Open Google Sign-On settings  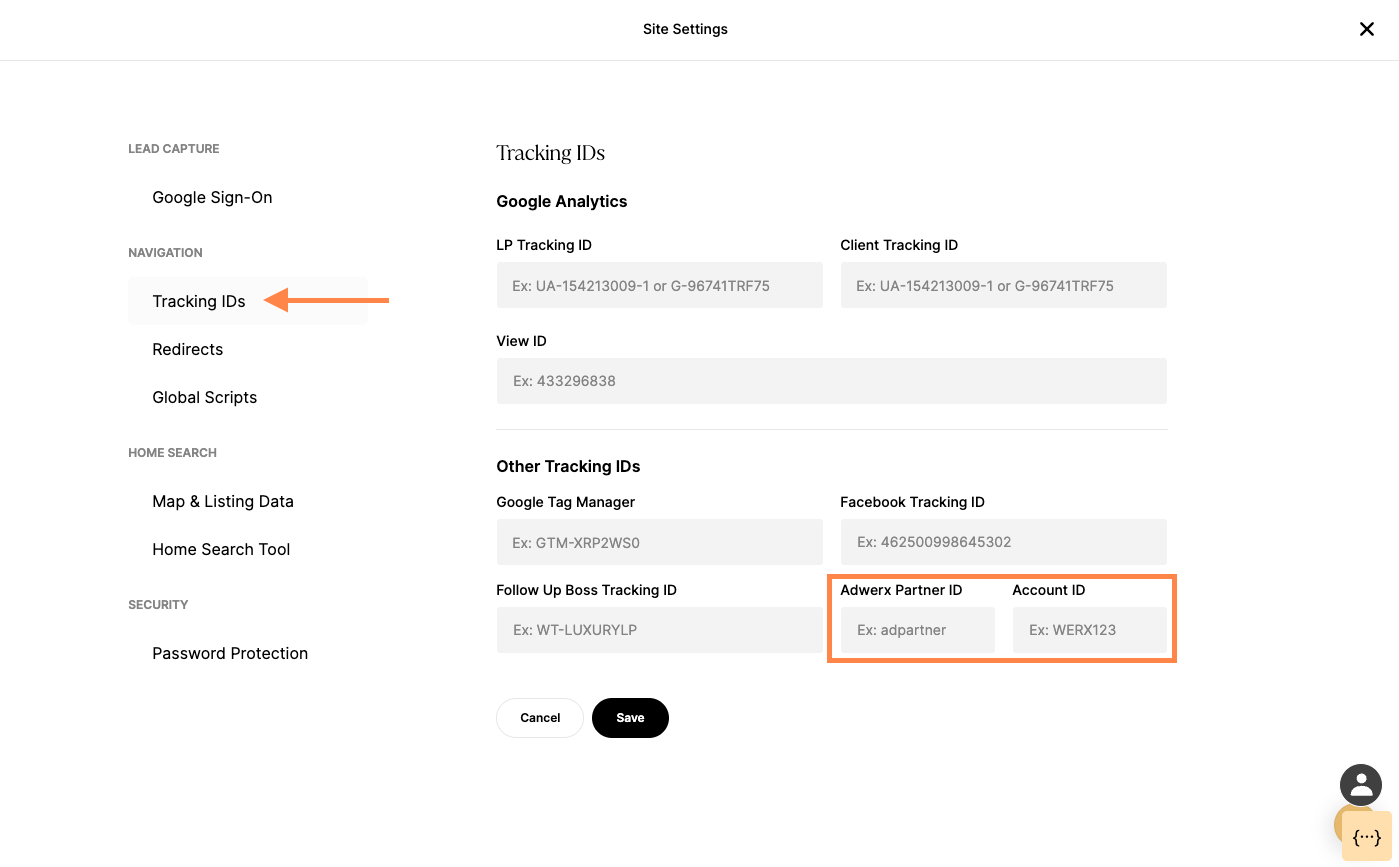(x=212, y=197)
